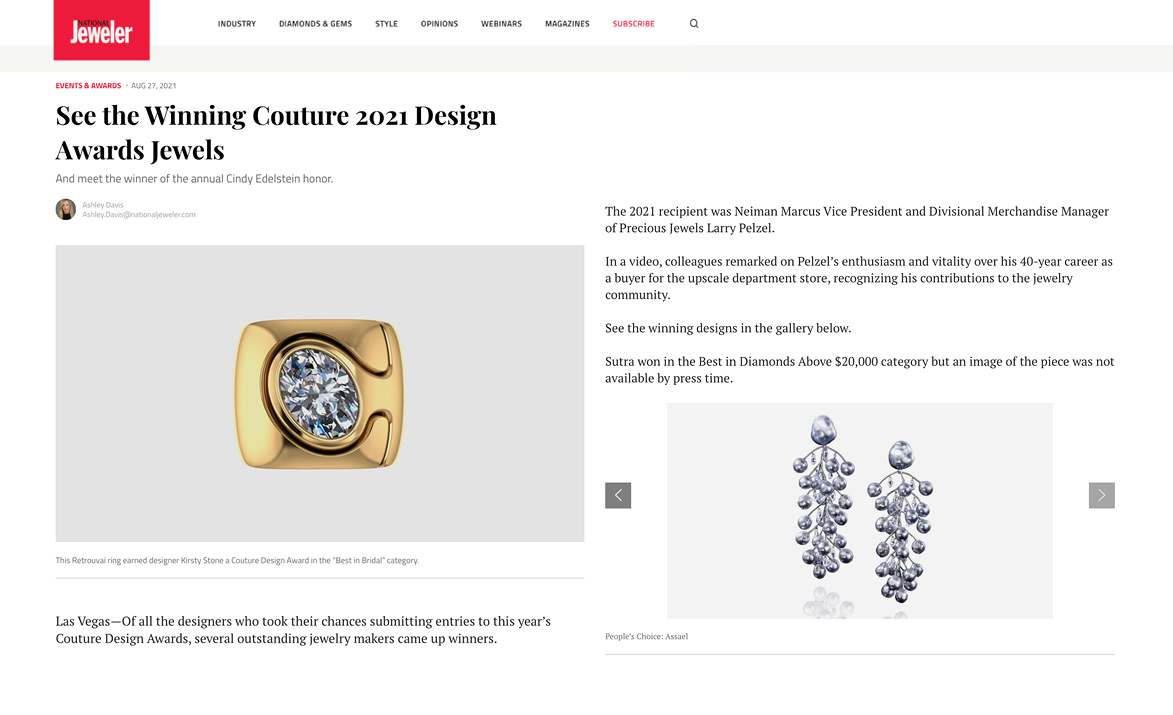Click the Subscribe link

click(x=634, y=24)
